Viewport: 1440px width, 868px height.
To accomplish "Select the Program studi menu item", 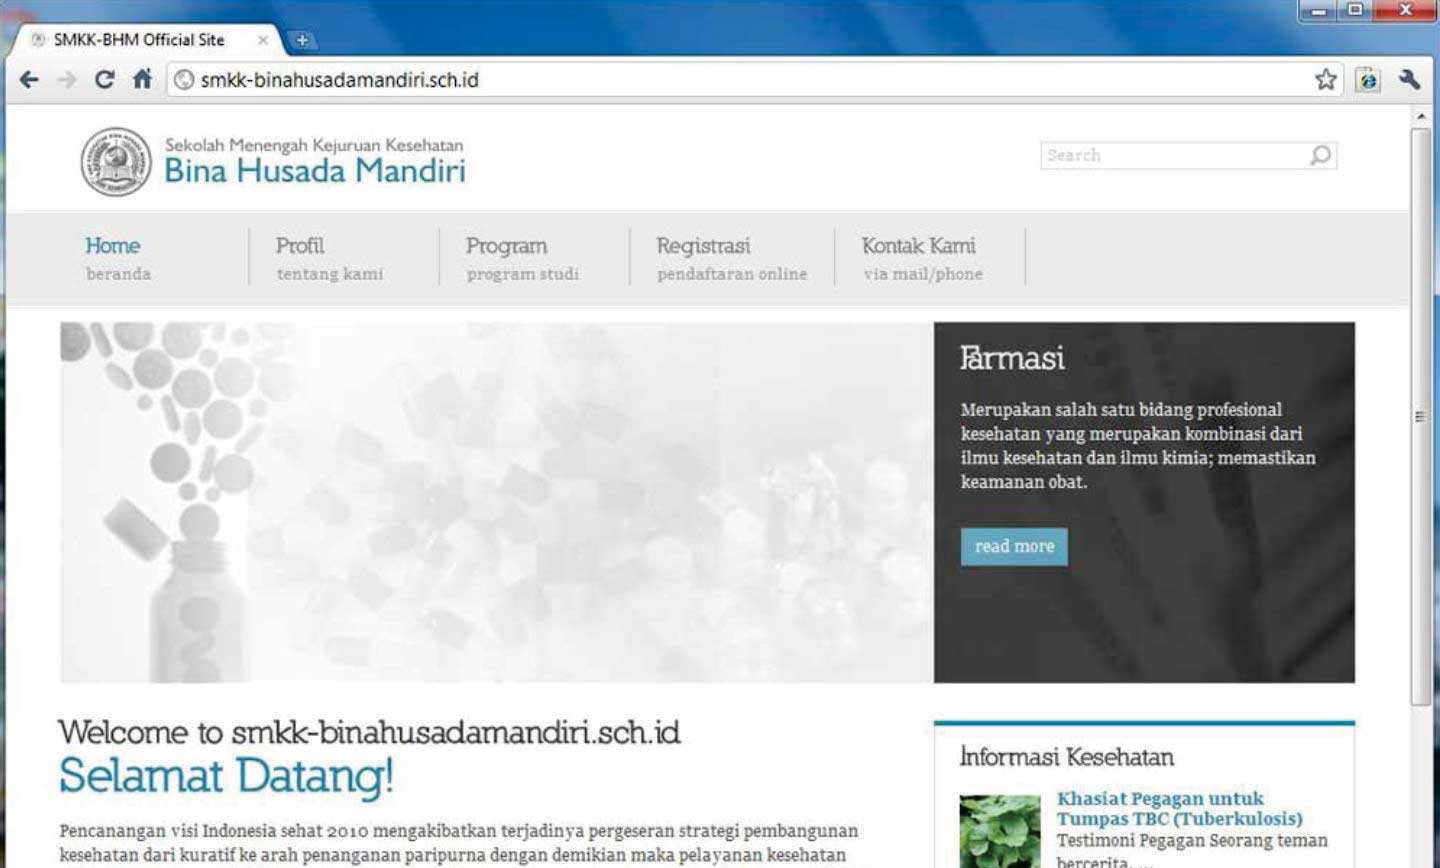I will (521, 258).
